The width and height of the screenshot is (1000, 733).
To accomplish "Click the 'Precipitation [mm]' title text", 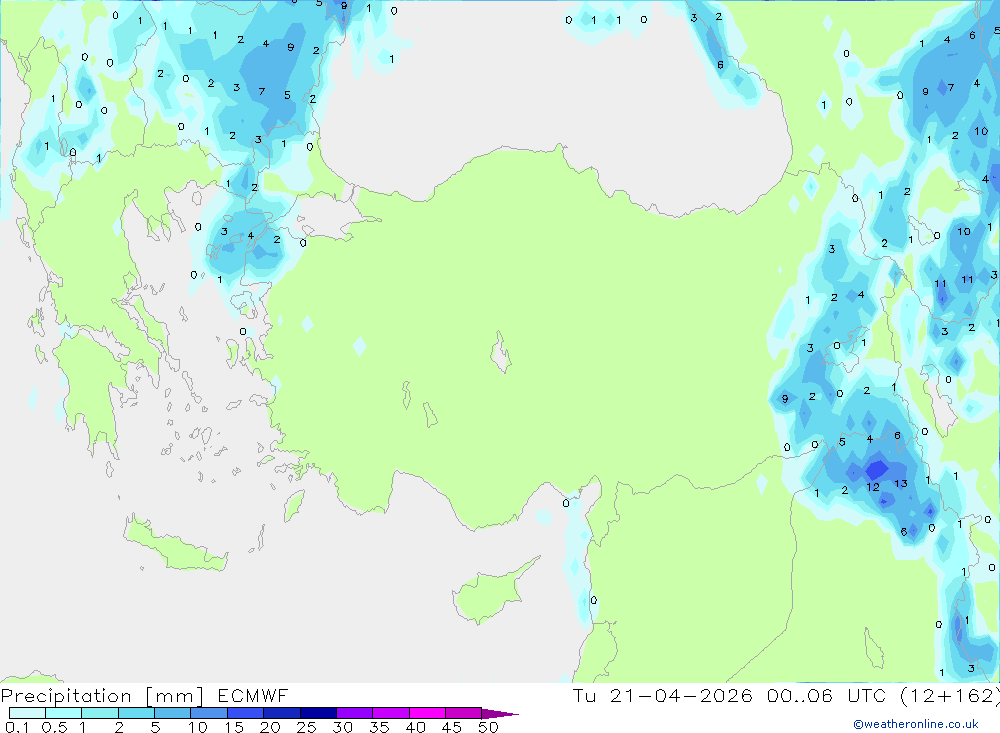I will coord(102,696).
